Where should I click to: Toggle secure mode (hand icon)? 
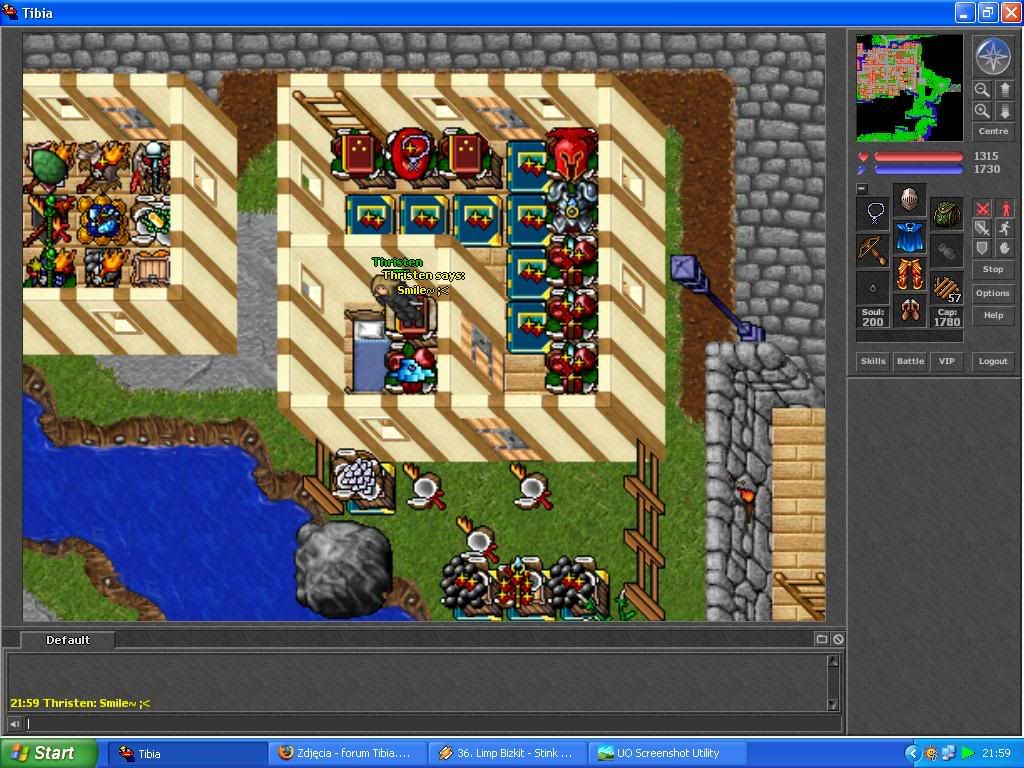coord(1004,248)
